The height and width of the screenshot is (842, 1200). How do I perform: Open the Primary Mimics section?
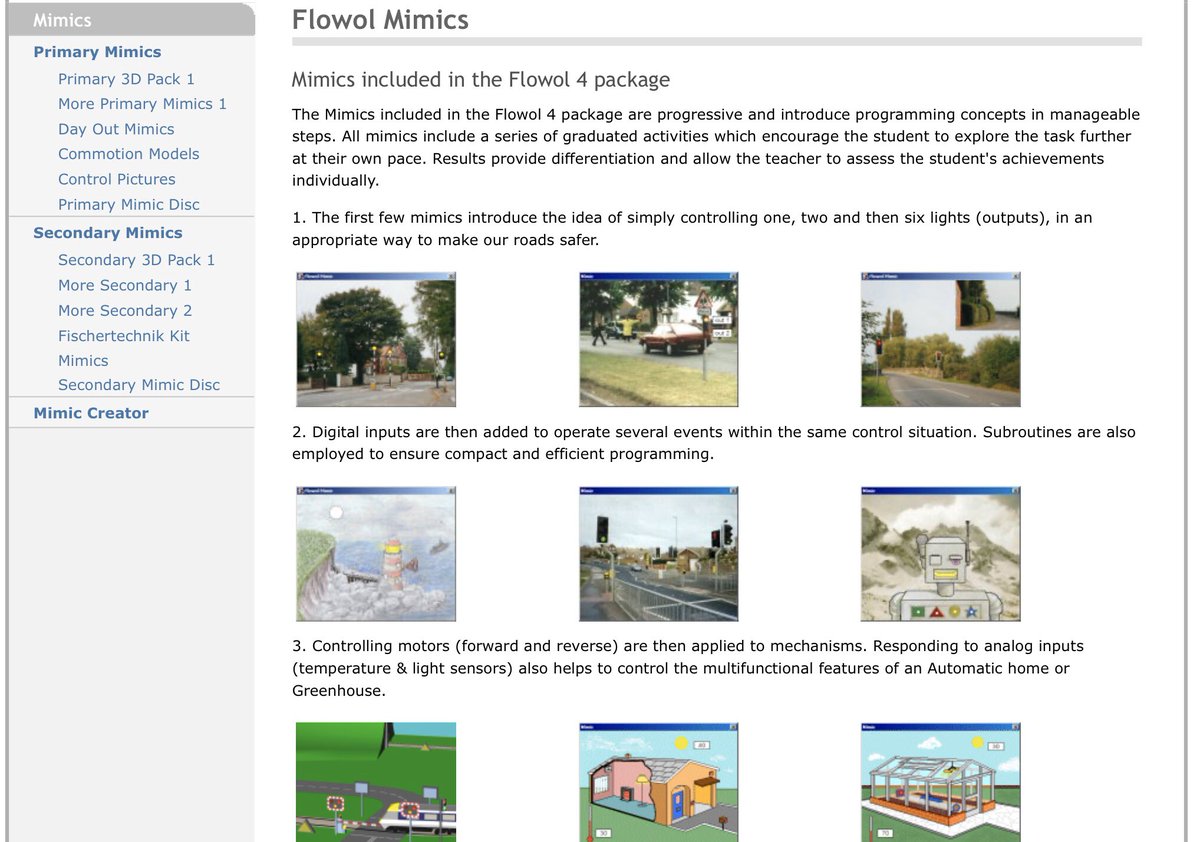pyautogui.click(x=97, y=52)
